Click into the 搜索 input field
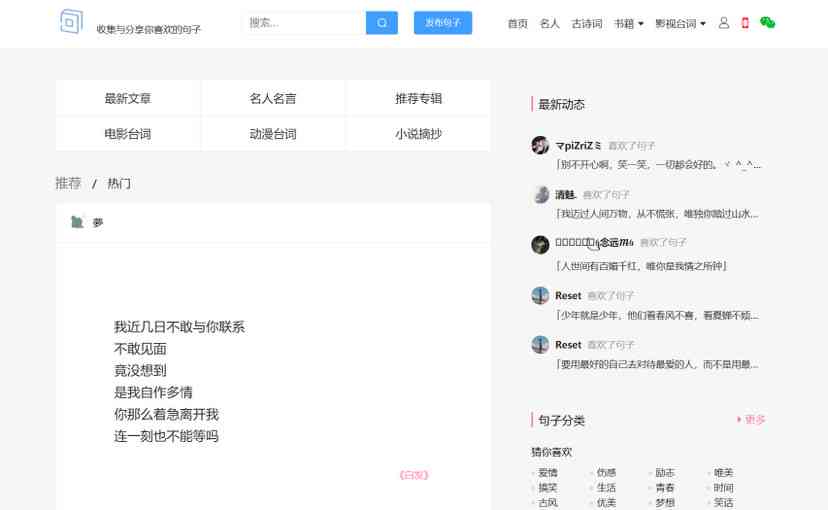828x510 pixels. pyautogui.click(x=304, y=23)
